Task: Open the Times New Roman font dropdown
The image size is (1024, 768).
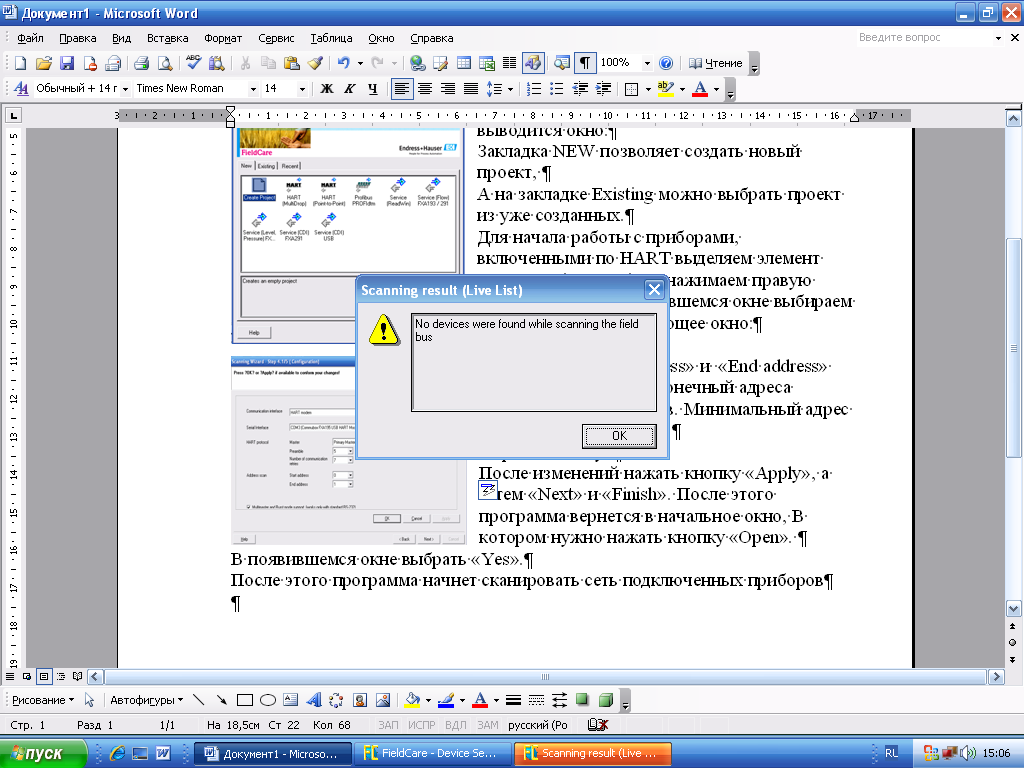Action: click(x=253, y=88)
